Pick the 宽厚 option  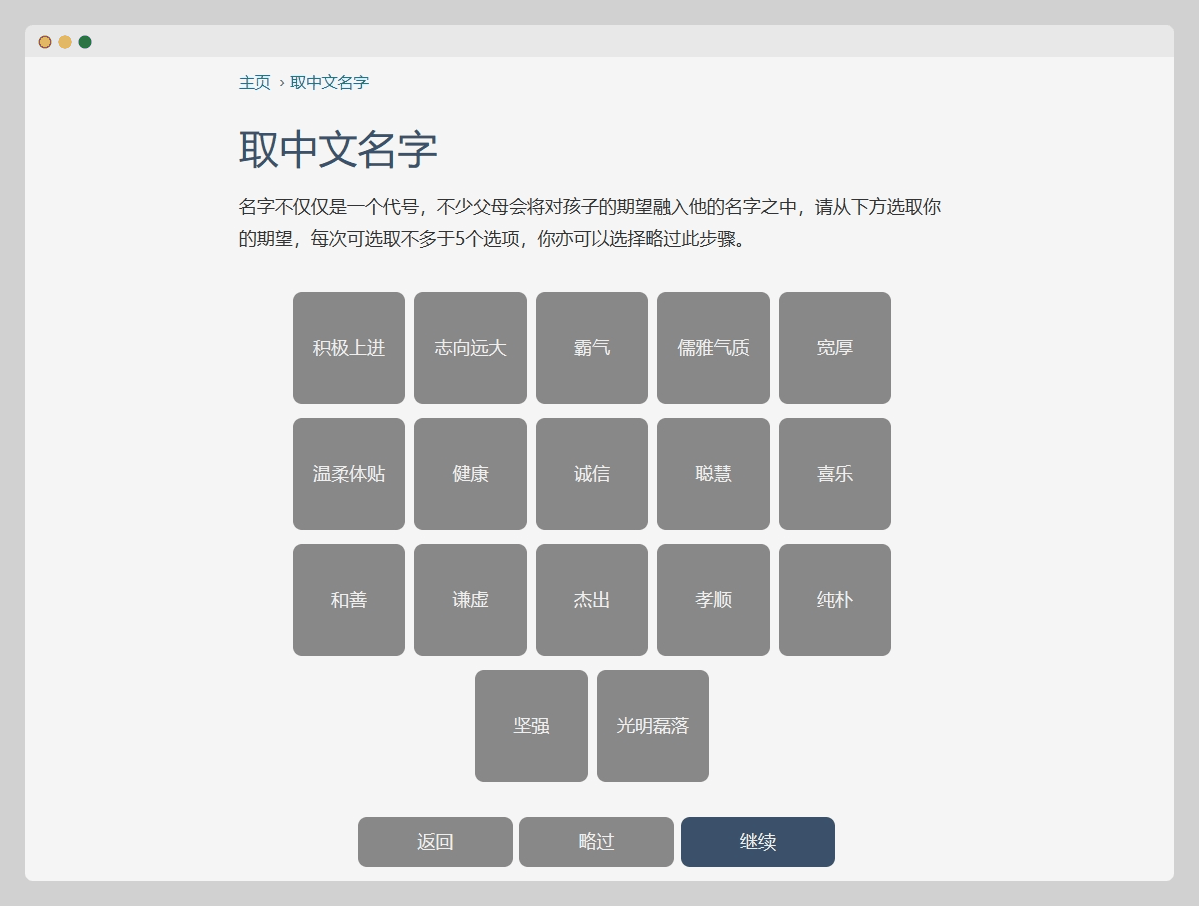tap(834, 348)
